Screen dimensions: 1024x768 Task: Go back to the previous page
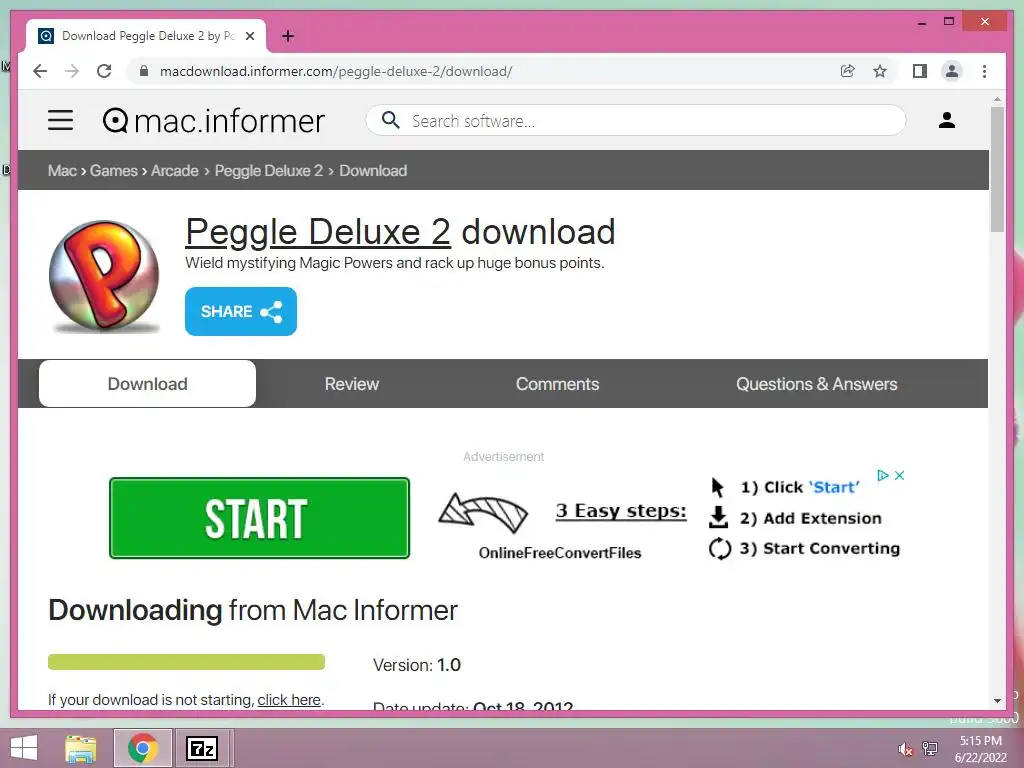pyautogui.click(x=40, y=71)
